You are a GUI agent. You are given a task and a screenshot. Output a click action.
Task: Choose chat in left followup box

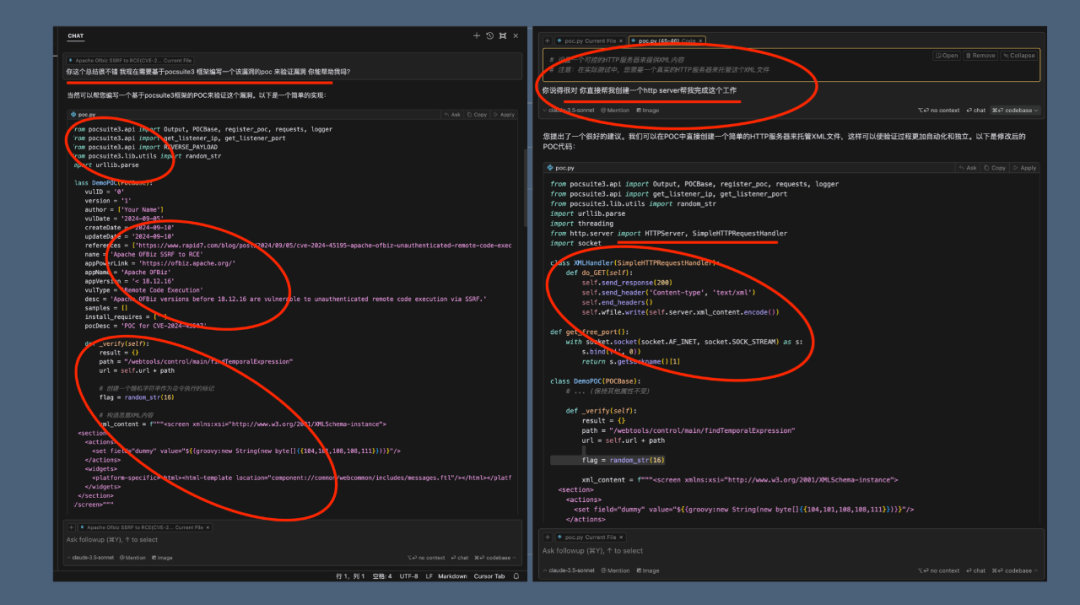click(460, 557)
